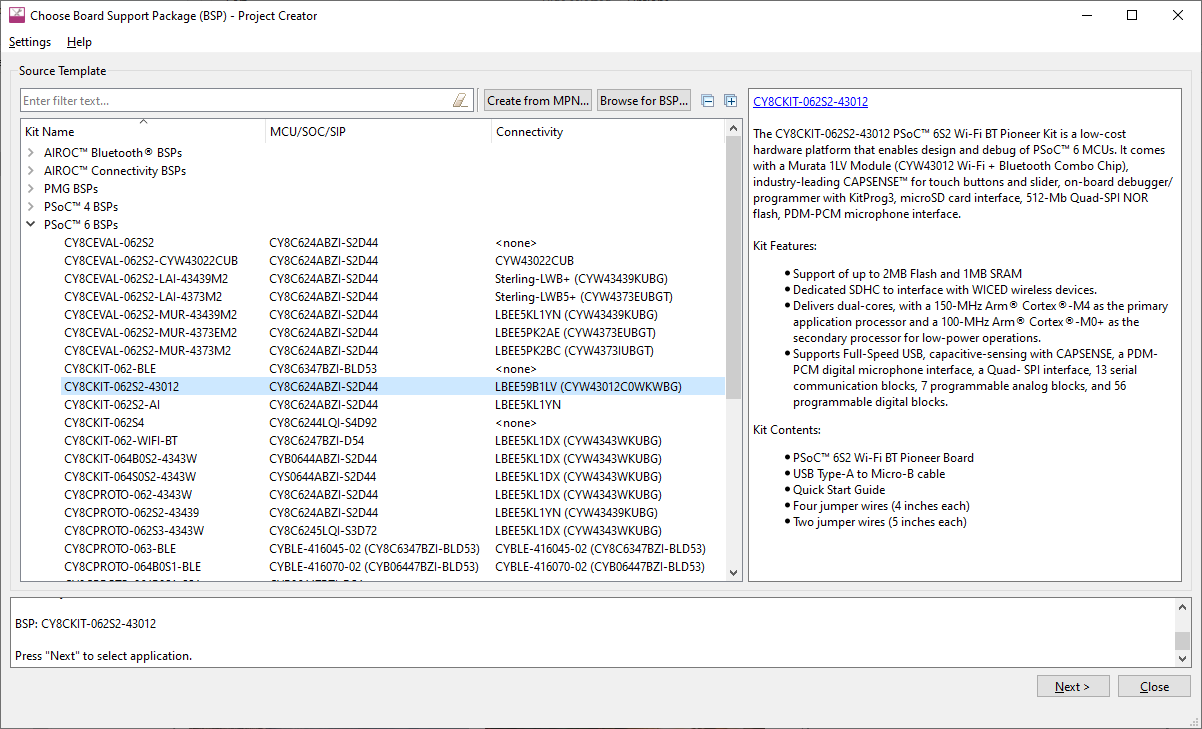Select the CY8CEVAL-062S2-MUR-4373M2 kit
This screenshot has width=1202, height=729.
tap(147, 351)
